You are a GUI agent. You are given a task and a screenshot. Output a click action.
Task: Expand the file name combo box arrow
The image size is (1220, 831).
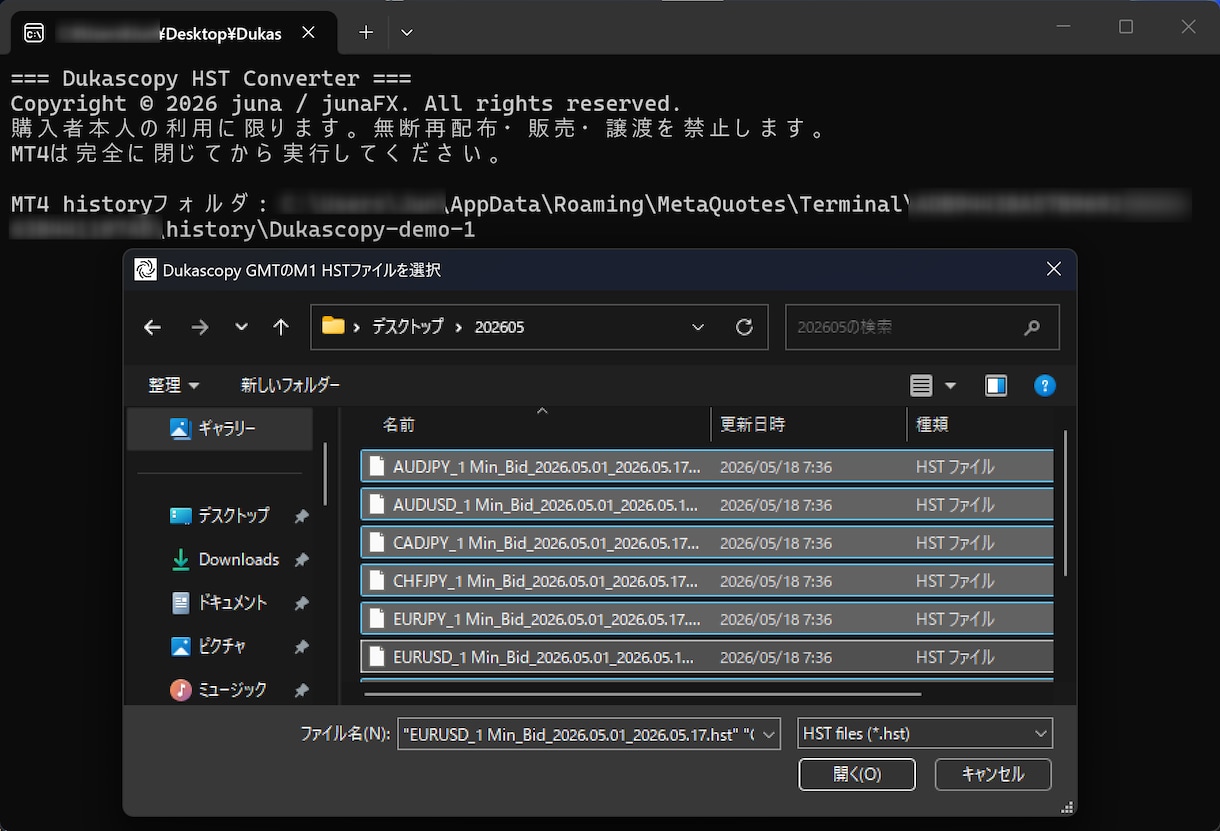770,734
